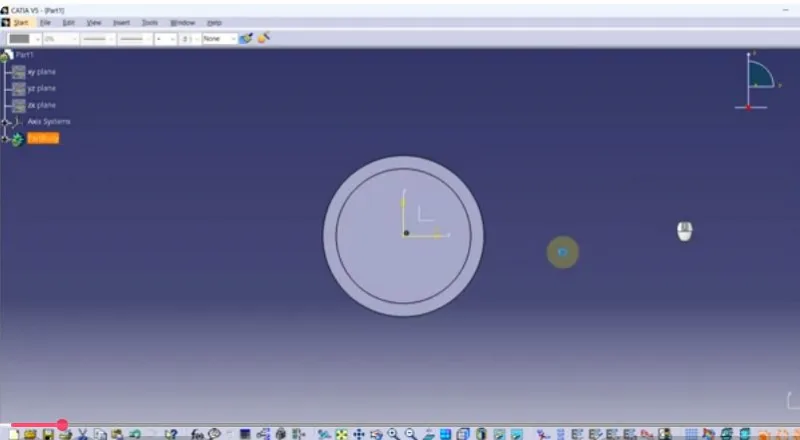Viewport: 800px width, 440px height.
Task: Select highlighted PartBody in tree
Action: click(x=43, y=138)
